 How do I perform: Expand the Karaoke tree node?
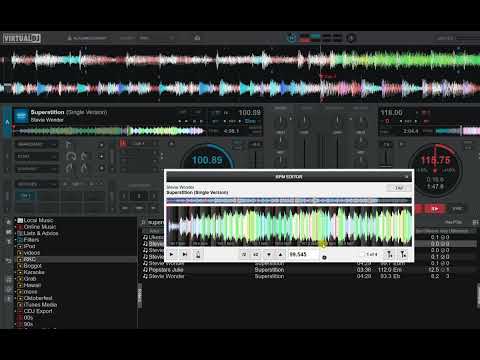15,272
